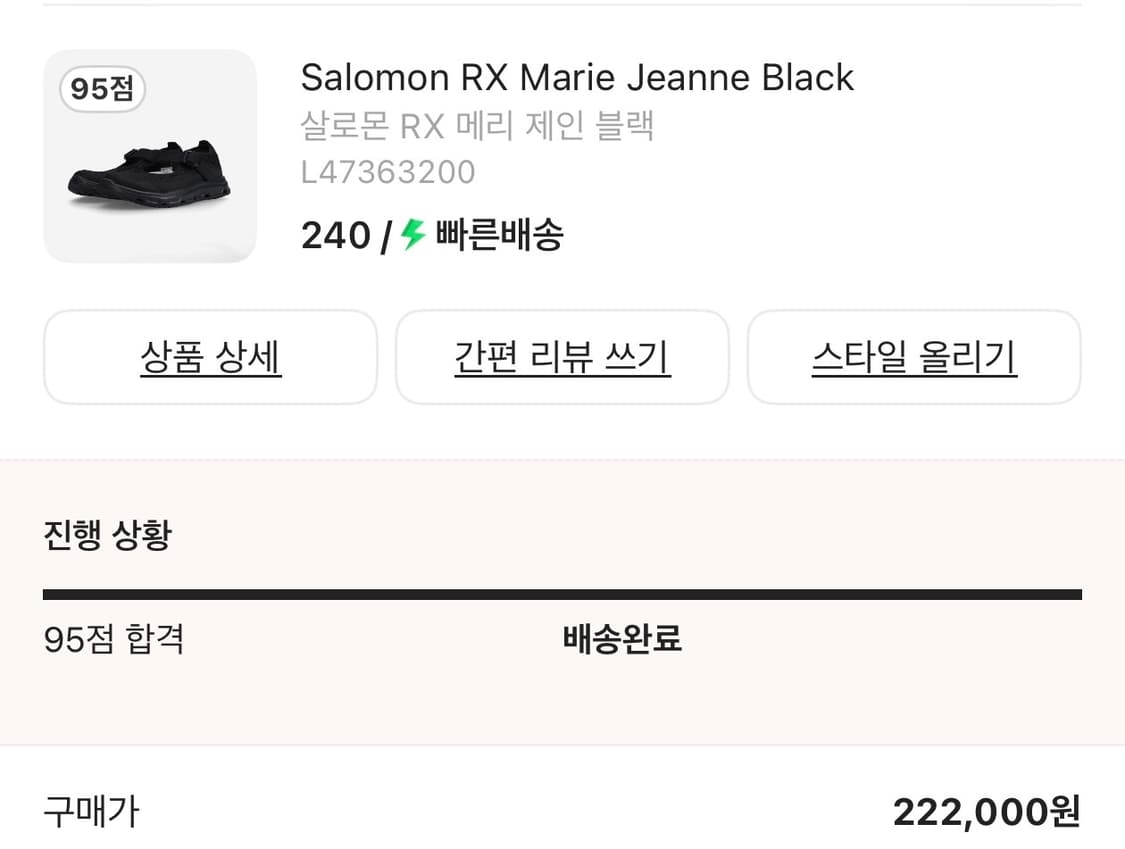The width and height of the screenshot is (1125, 849).
Task: Expand the 구매가 price details
Action: (91, 813)
